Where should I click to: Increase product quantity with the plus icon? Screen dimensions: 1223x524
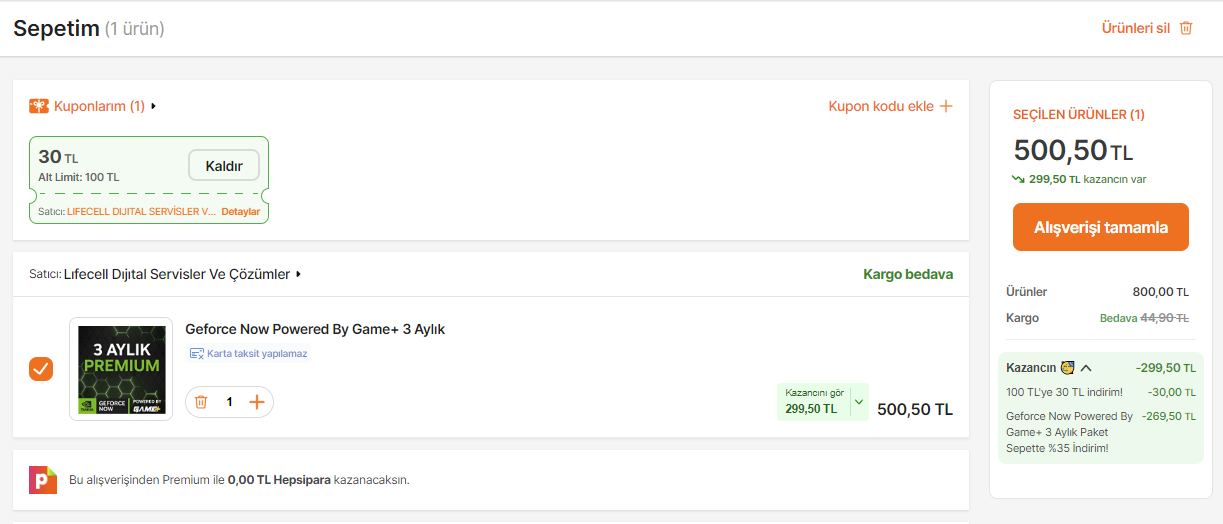tap(257, 402)
